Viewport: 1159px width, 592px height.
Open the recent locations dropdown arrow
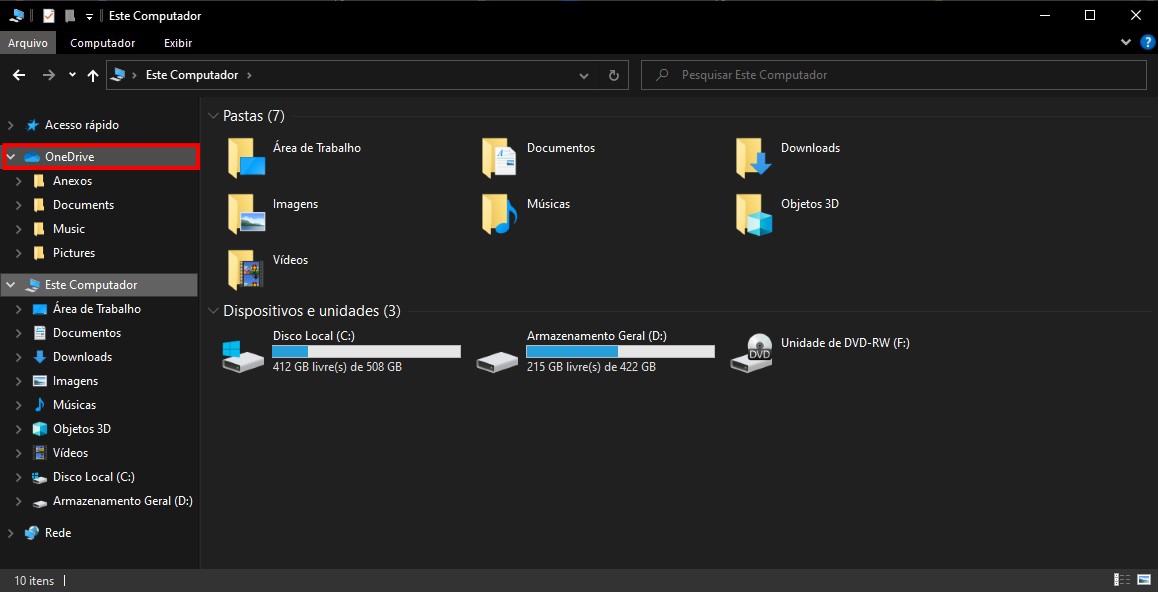pos(72,75)
